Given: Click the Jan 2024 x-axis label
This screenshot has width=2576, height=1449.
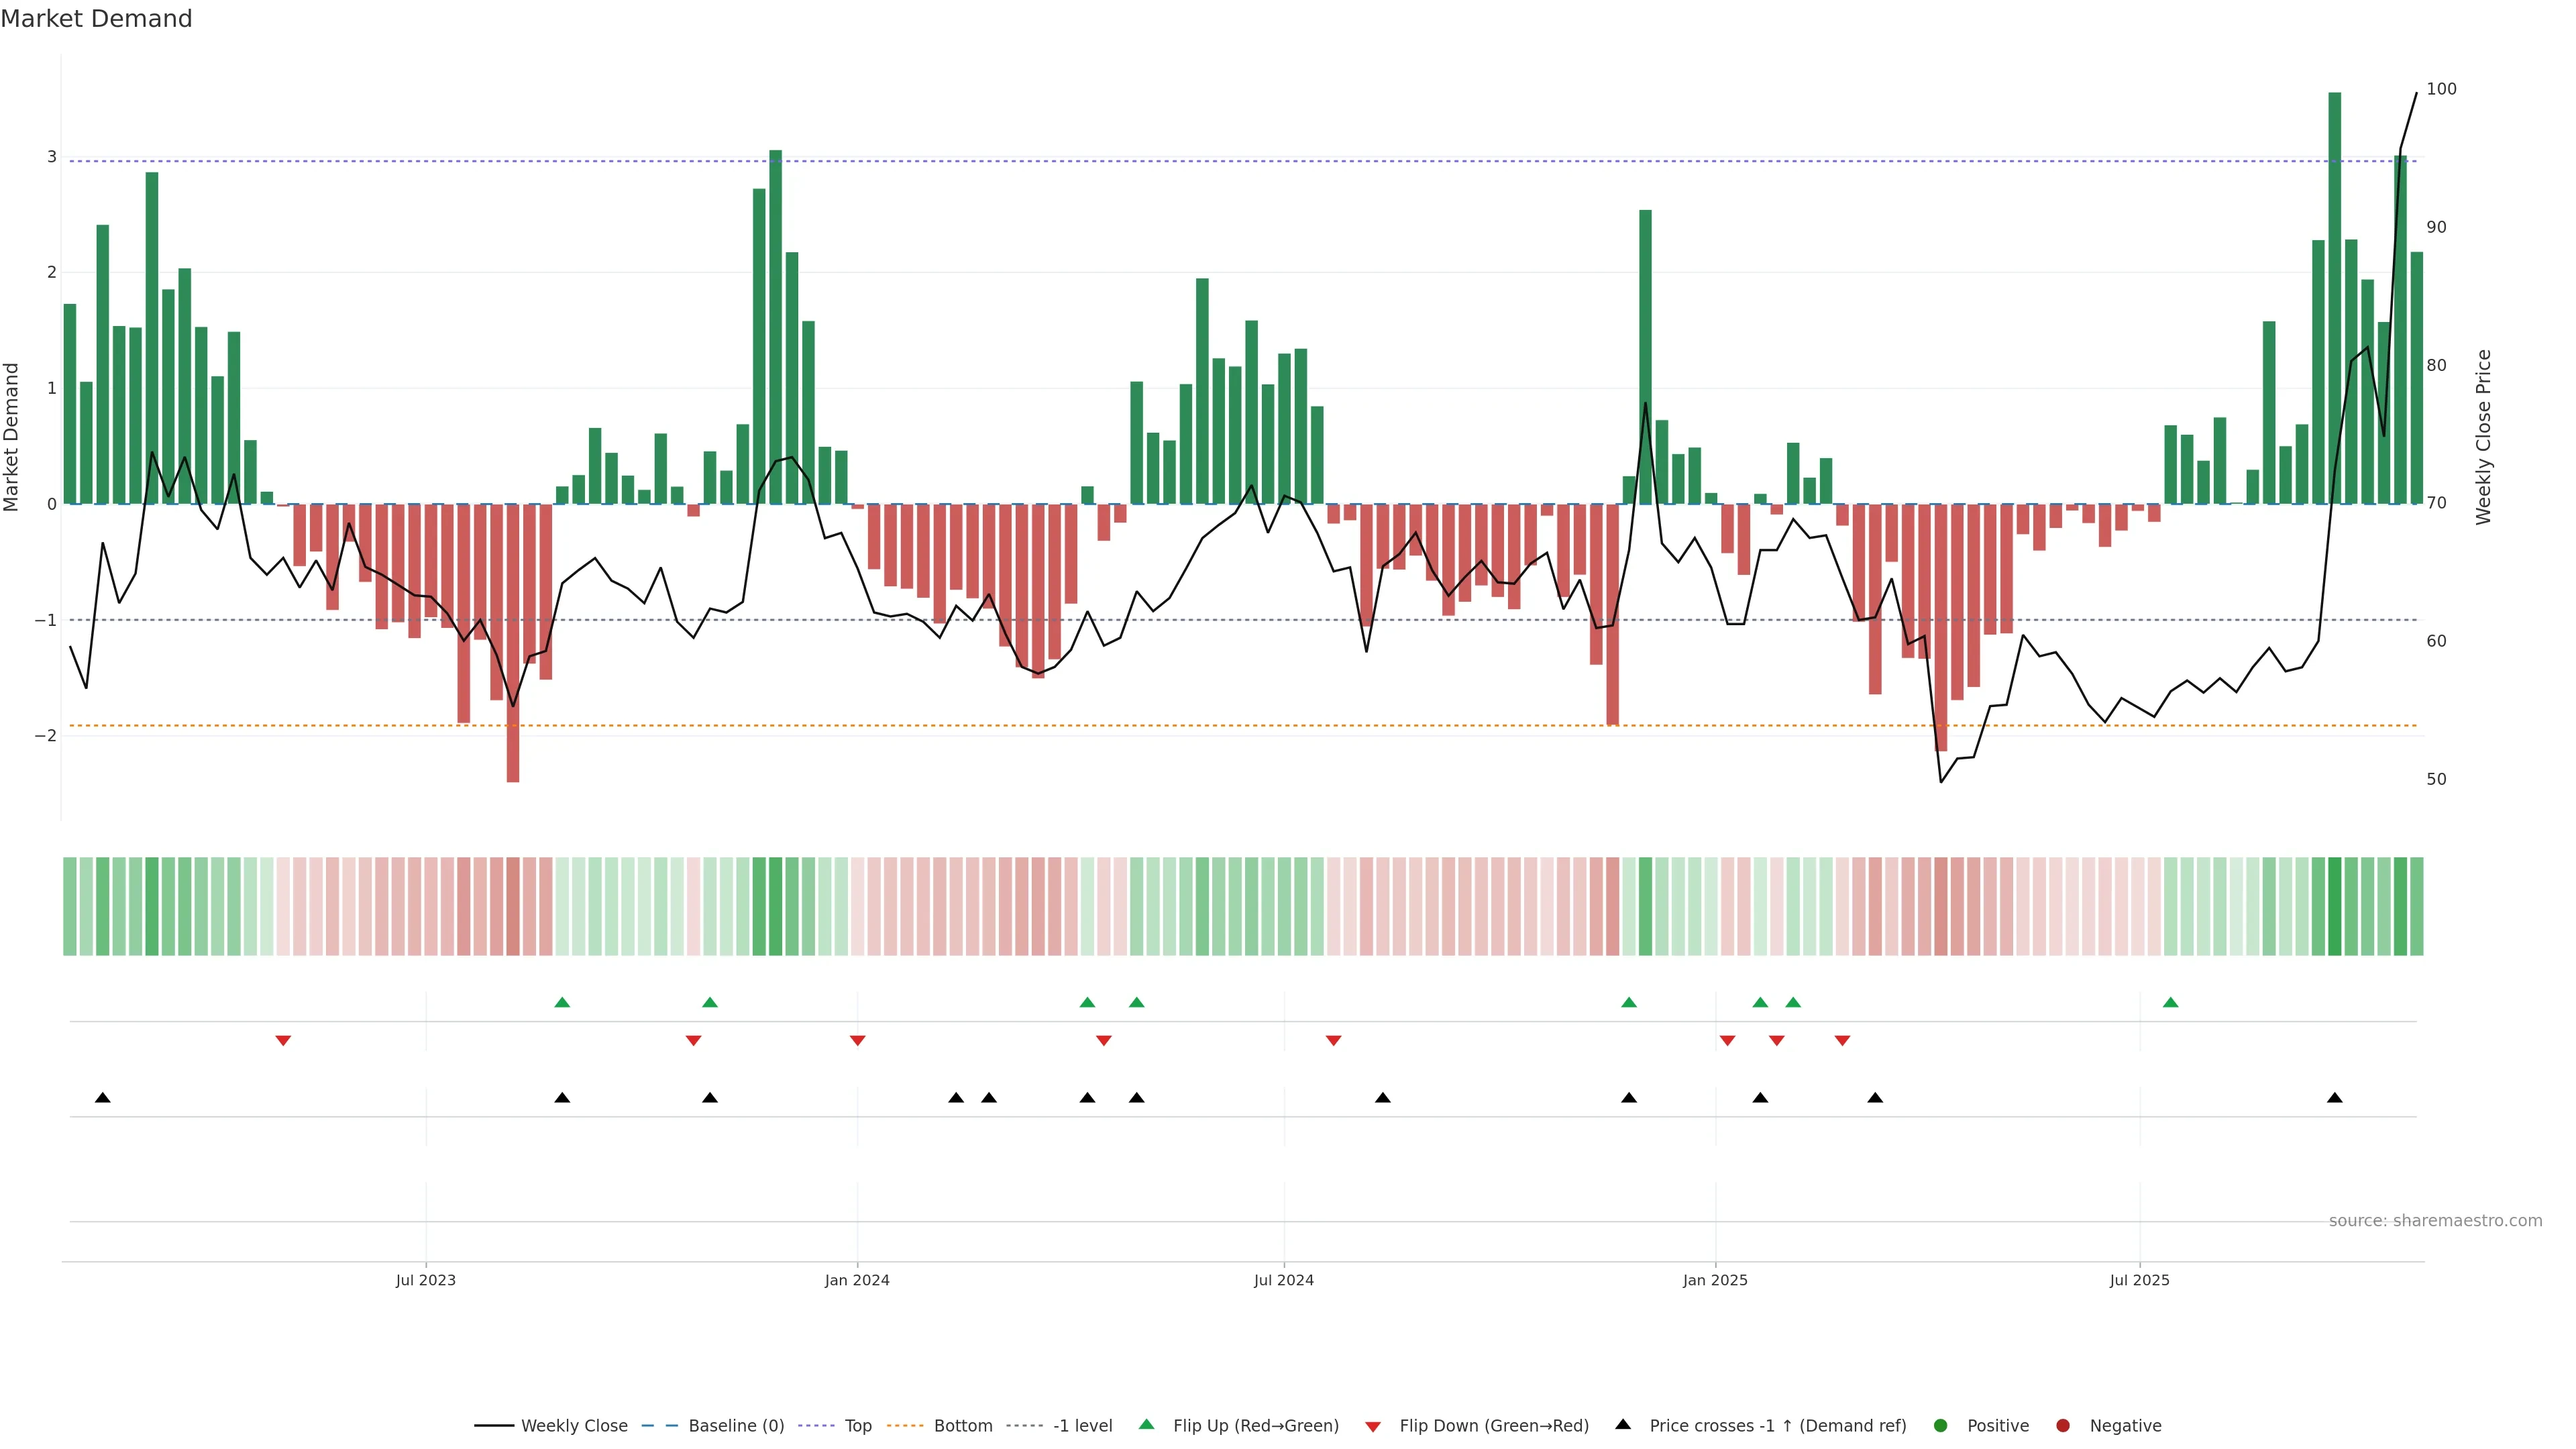Looking at the screenshot, I should pos(857,1280).
